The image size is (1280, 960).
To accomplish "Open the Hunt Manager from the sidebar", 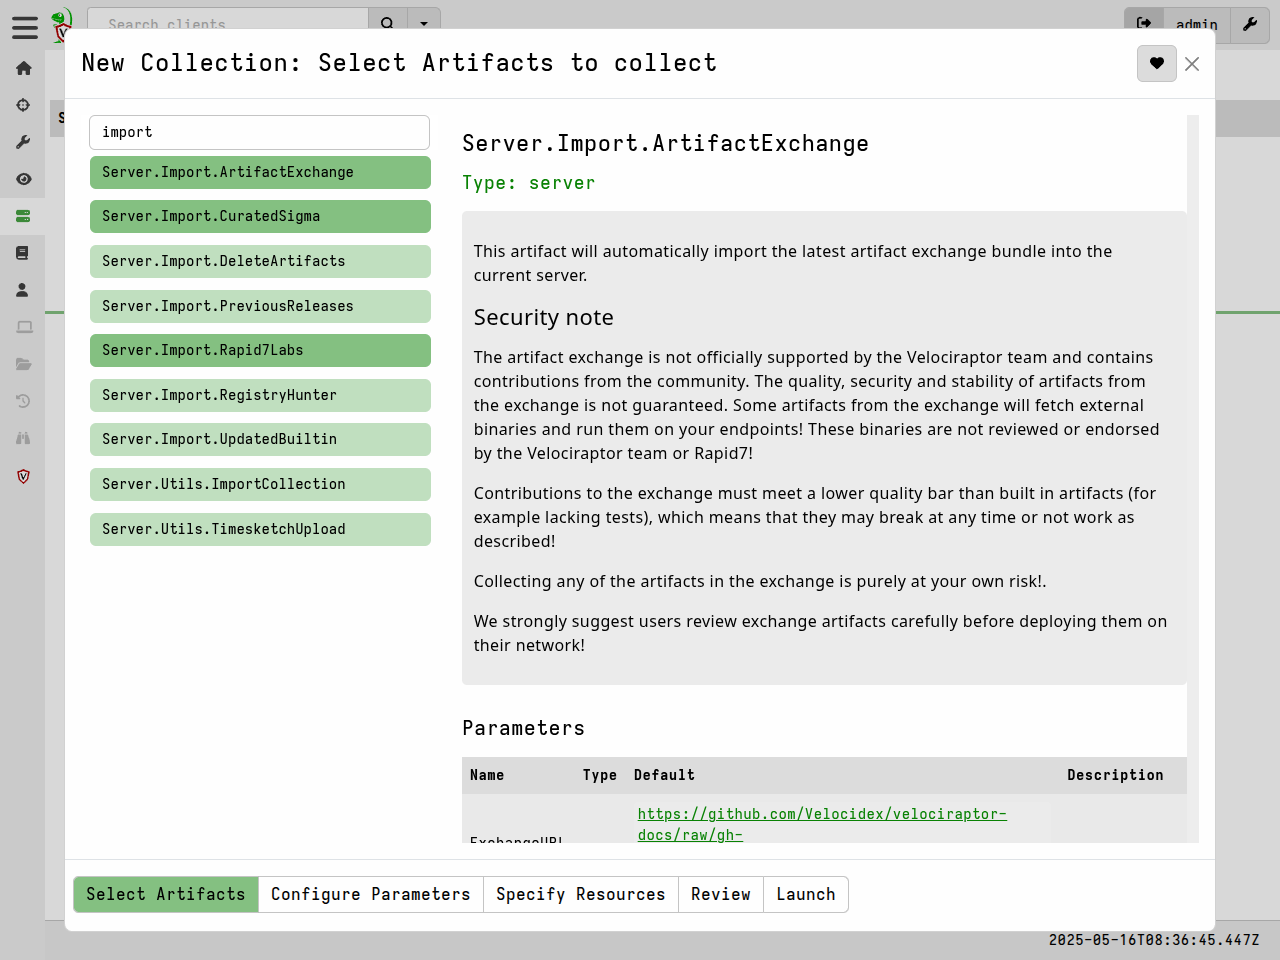I will 22,105.
